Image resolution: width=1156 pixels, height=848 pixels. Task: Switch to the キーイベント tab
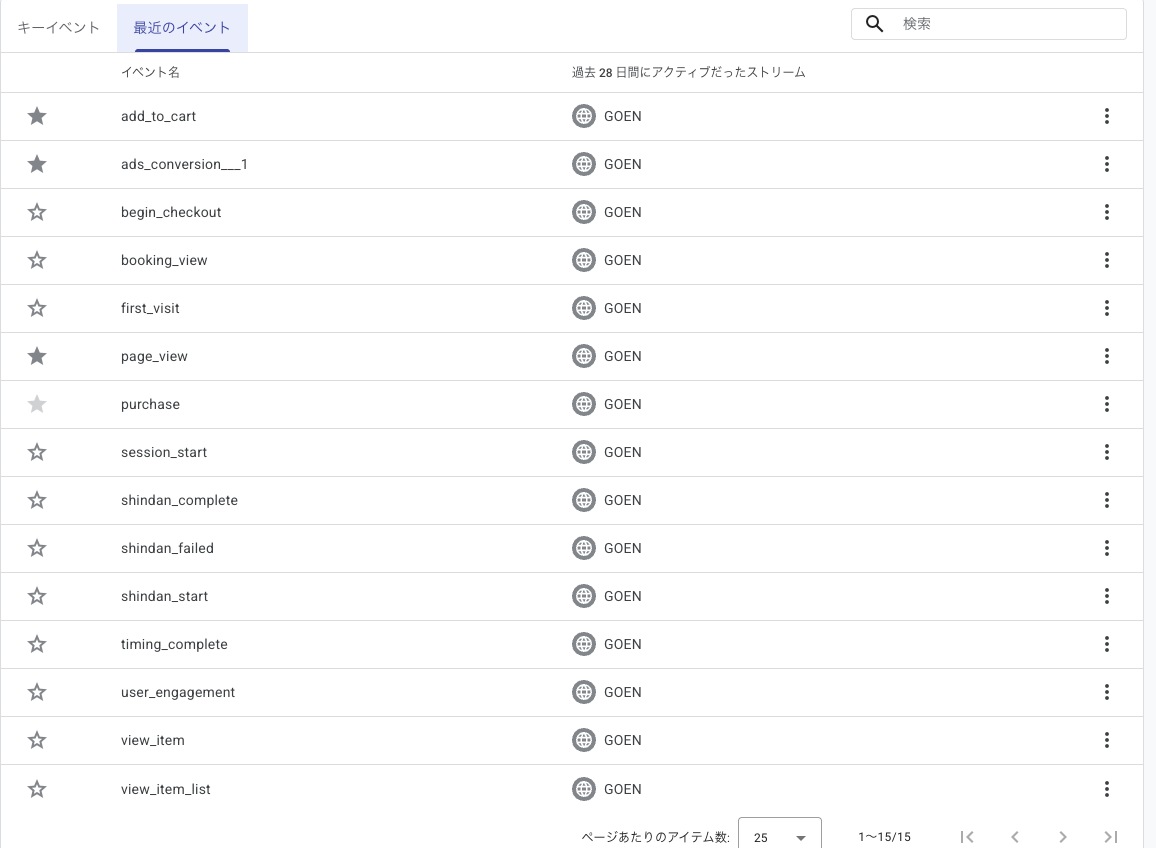(58, 28)
